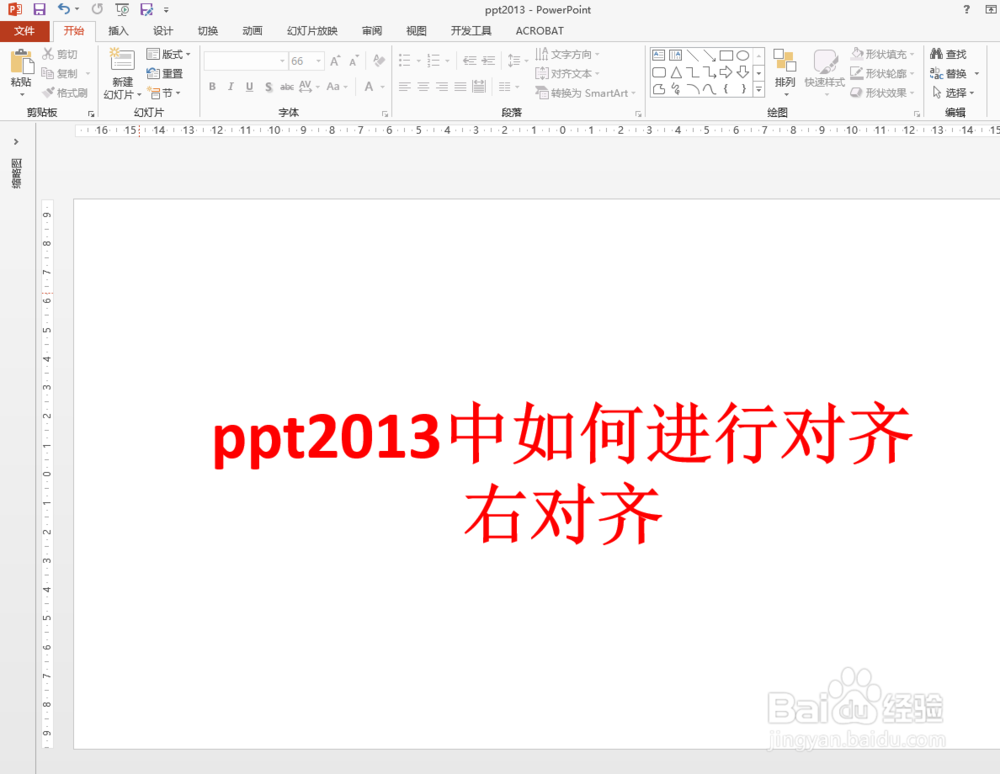The height and width of the screenshot is (774, 1000).
Task: Toggle Italic formatting
Action: pyautogui.click(x=231, y=87)
